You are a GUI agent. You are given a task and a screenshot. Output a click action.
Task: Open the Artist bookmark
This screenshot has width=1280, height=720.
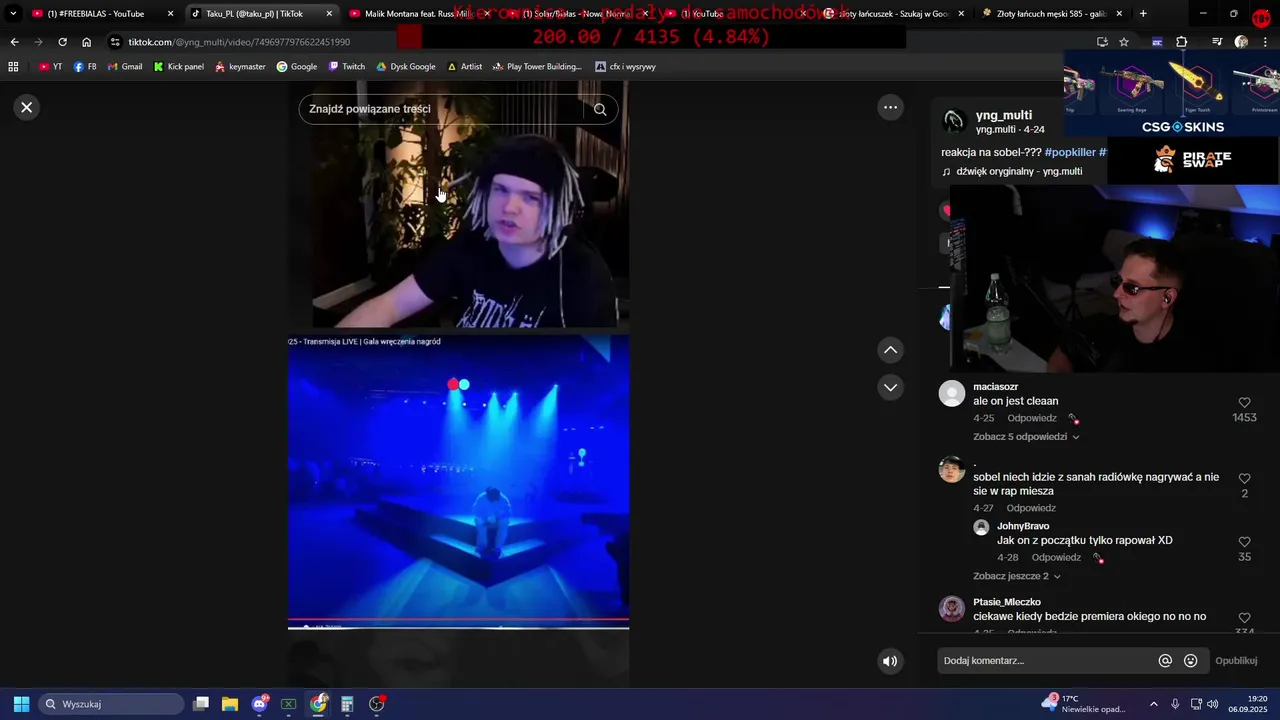(x=465, y=66)
